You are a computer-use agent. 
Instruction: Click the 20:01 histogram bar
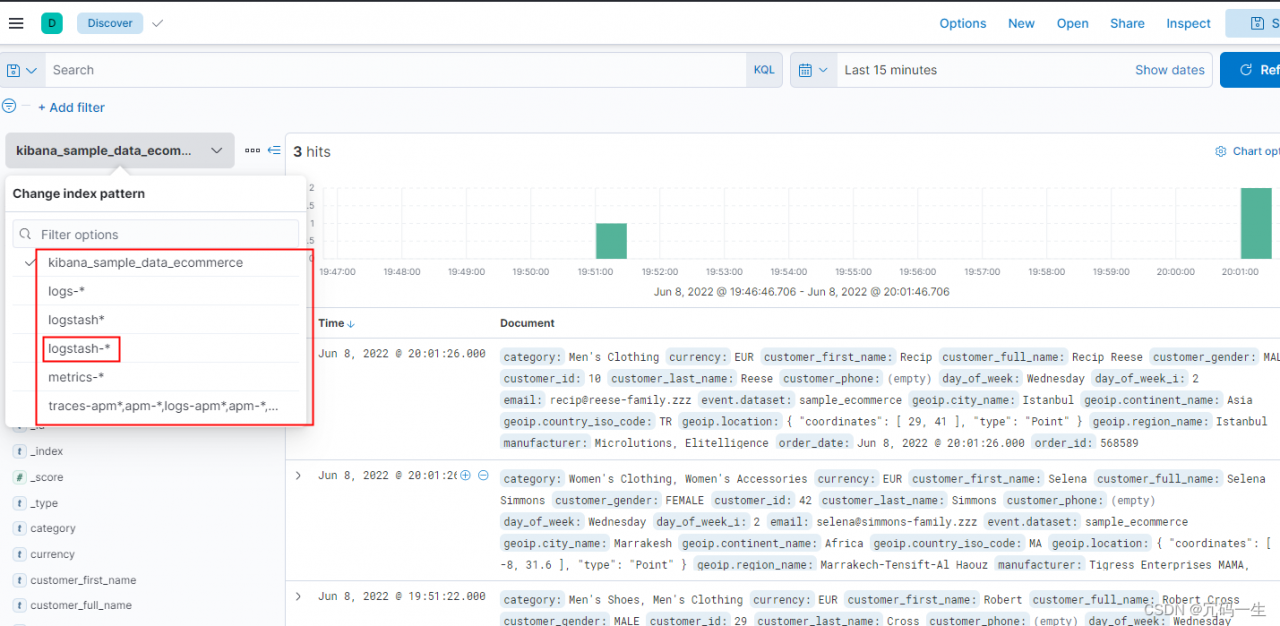[x=1256, y=223]
